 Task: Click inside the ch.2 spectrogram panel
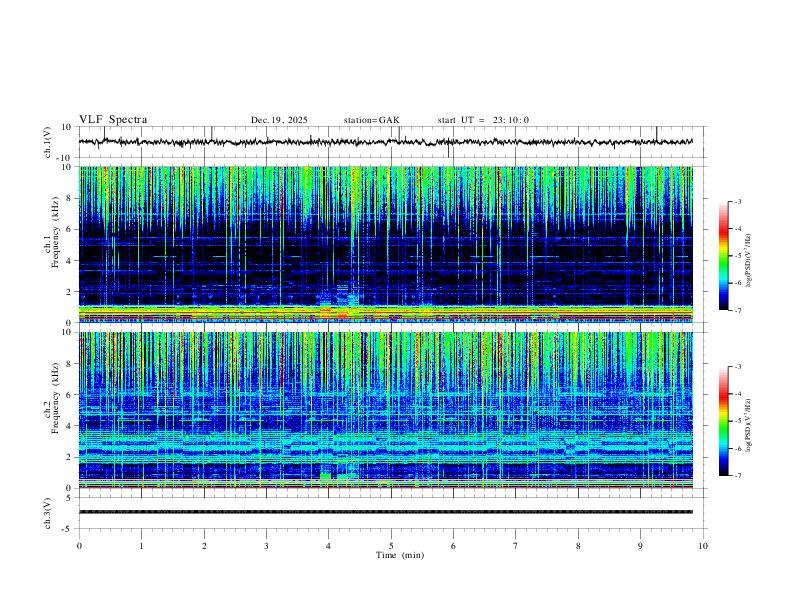click(x=385, y=410)
